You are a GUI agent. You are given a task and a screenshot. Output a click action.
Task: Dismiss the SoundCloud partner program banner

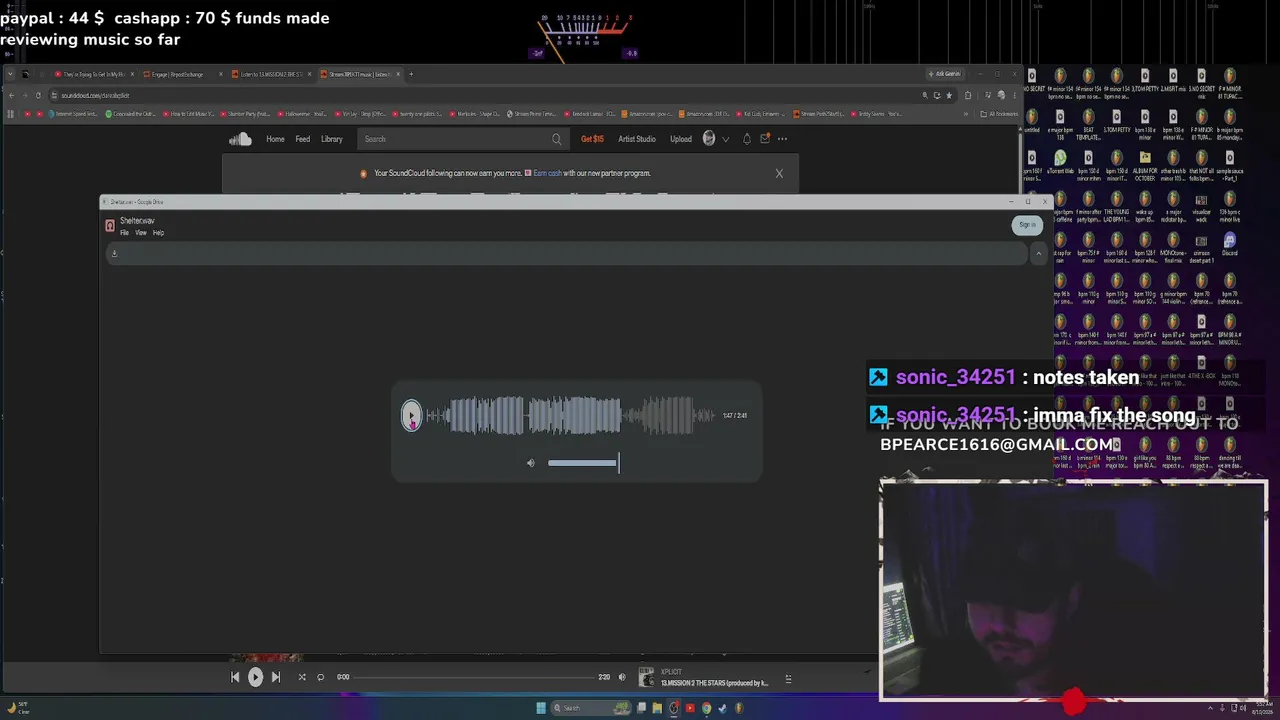[779, 173]
